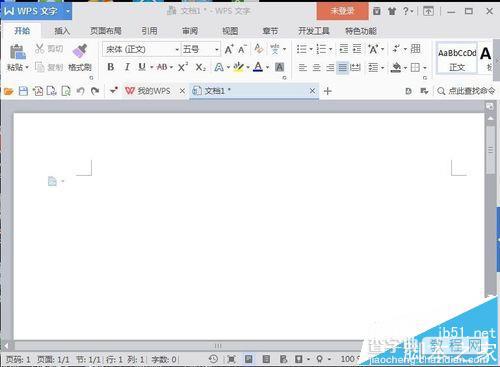
Task: Toggle bold formatting
Action: pos(111,67)
